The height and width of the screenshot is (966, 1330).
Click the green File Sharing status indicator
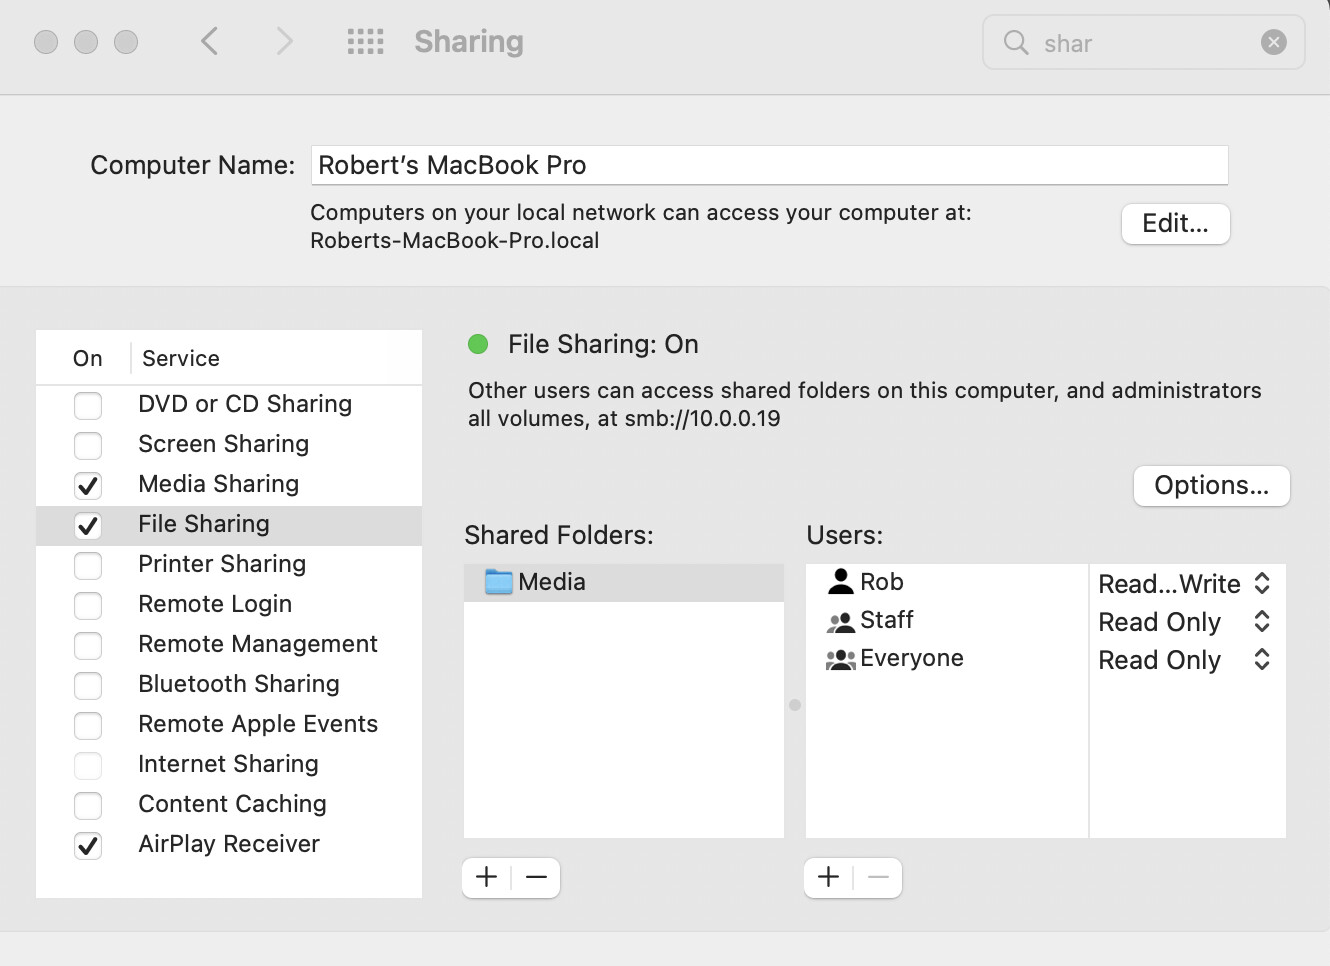pyautogui.click(x=478, y=344)
